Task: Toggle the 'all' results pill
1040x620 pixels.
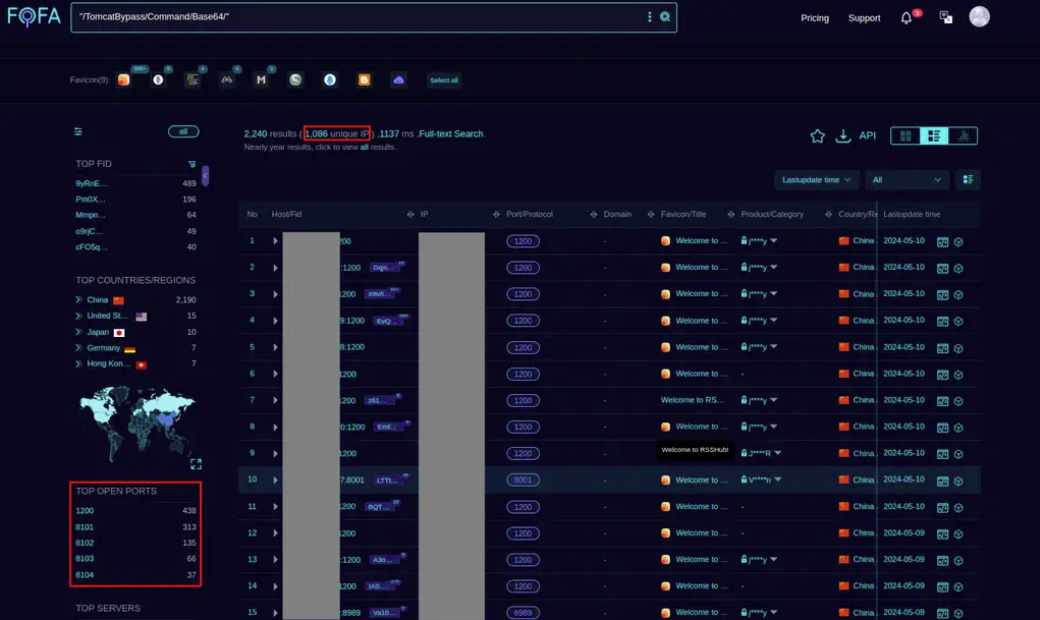Action: pos(183,132)
